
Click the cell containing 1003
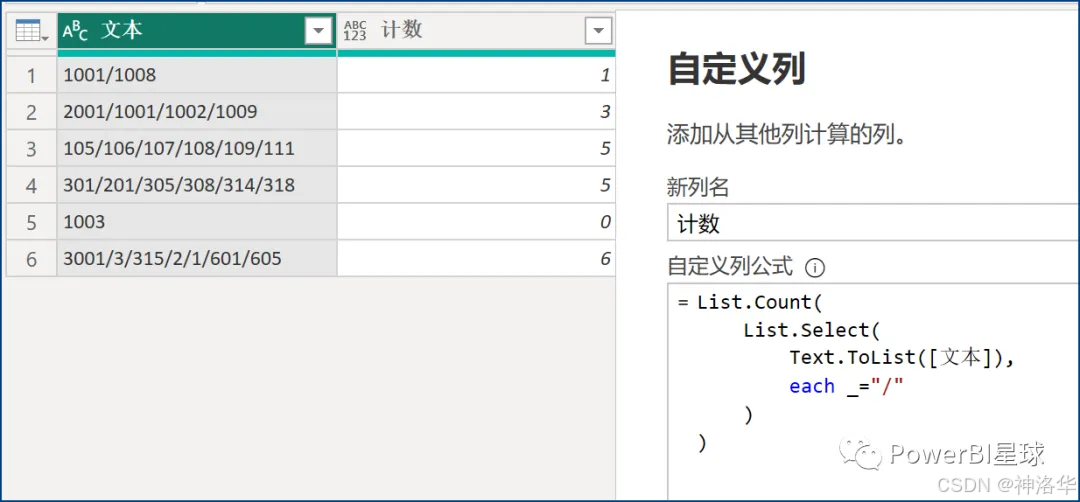tap(197, 222)
